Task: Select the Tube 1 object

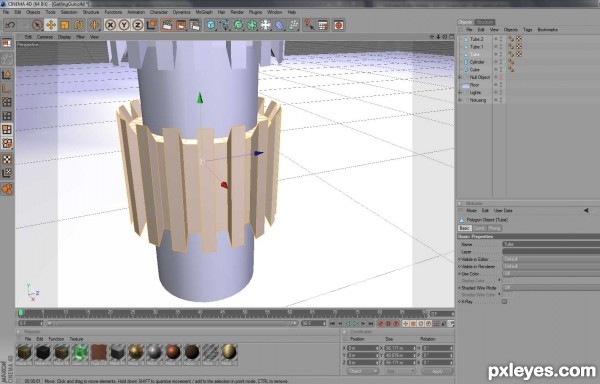Action: 476,47
